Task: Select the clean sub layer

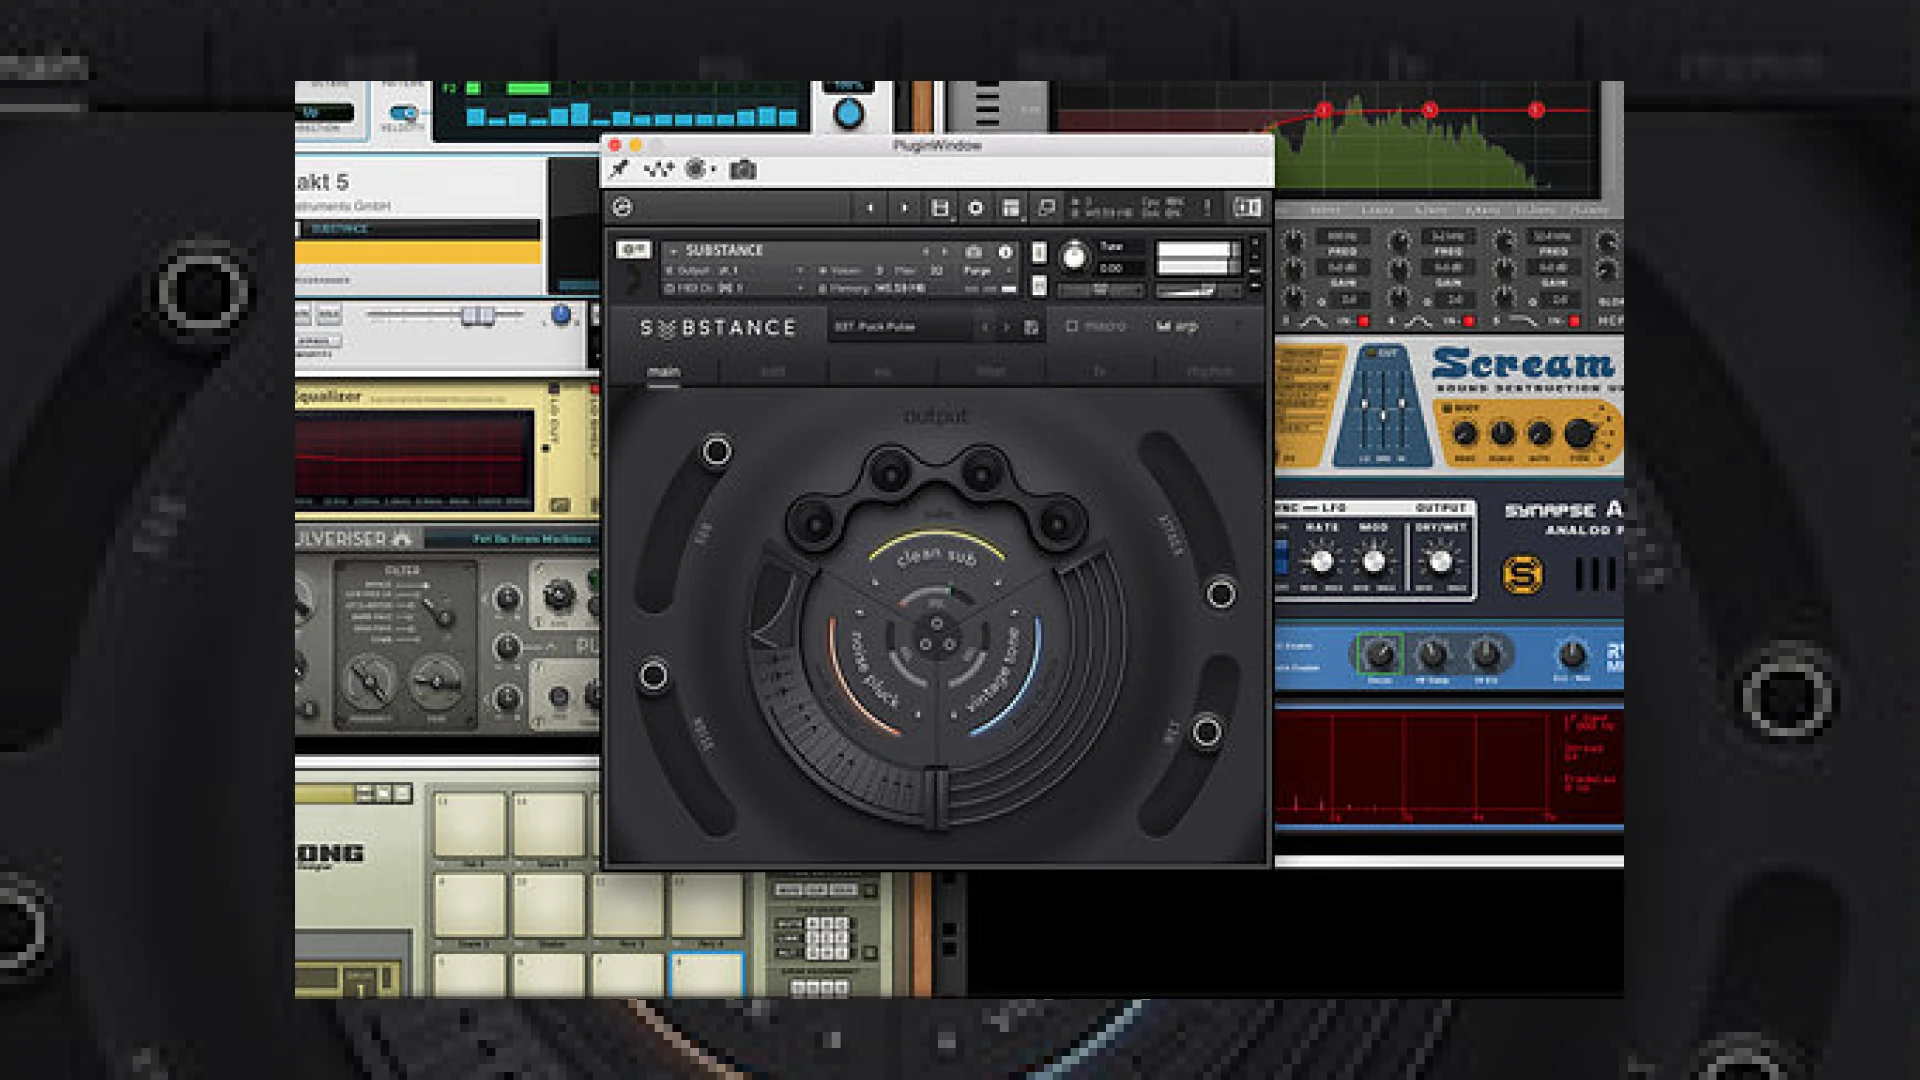Action: coord(935,554)
